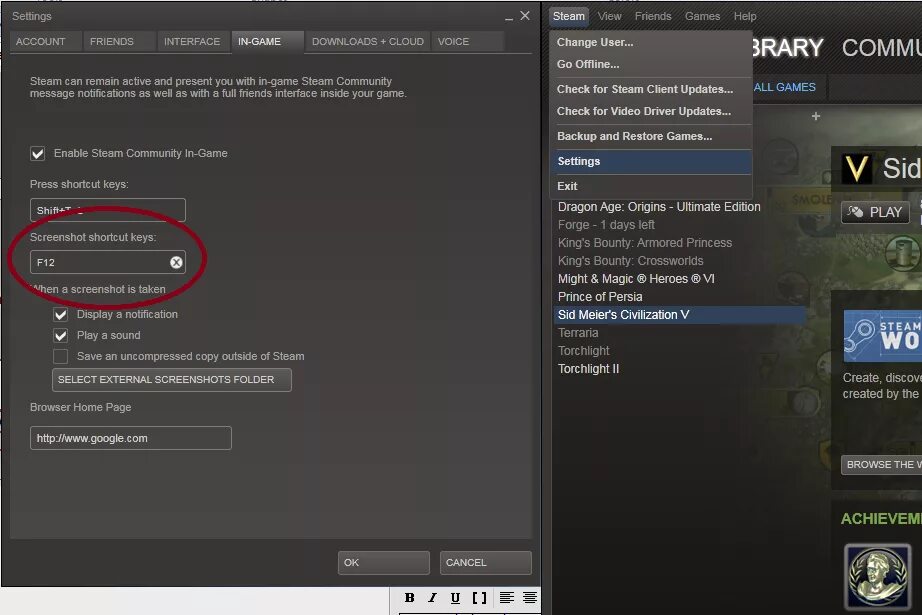This screenshot has height=615, width=922.
Task: Open the Games menu
Action: pyautogui.click(x=702, y=16)
